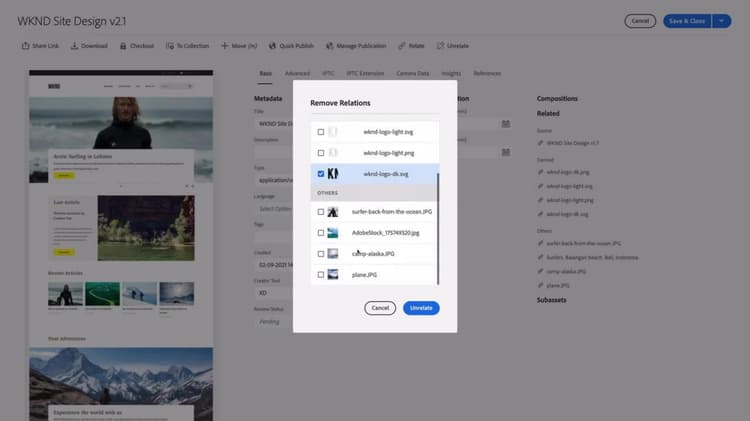Click the surfer-back-from-the-ocean thumbnail
The width and height of the screenshot is (750, 421).
(x=333, y=212)
